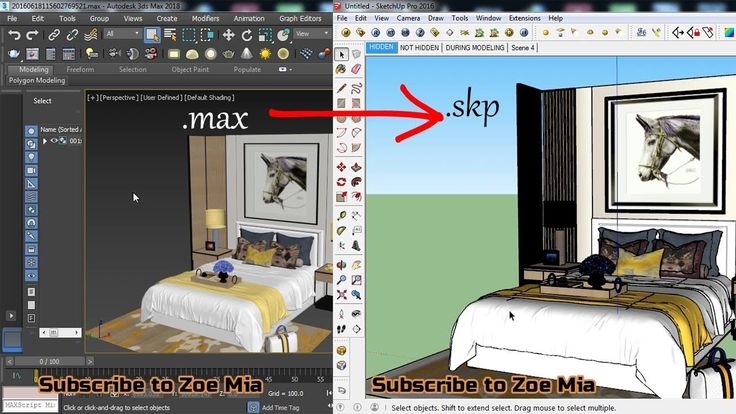Image resolution: width=736 pixels, height=414 pixels.
Task: Open the All selection filter dropdown
Action: point(123,34)
